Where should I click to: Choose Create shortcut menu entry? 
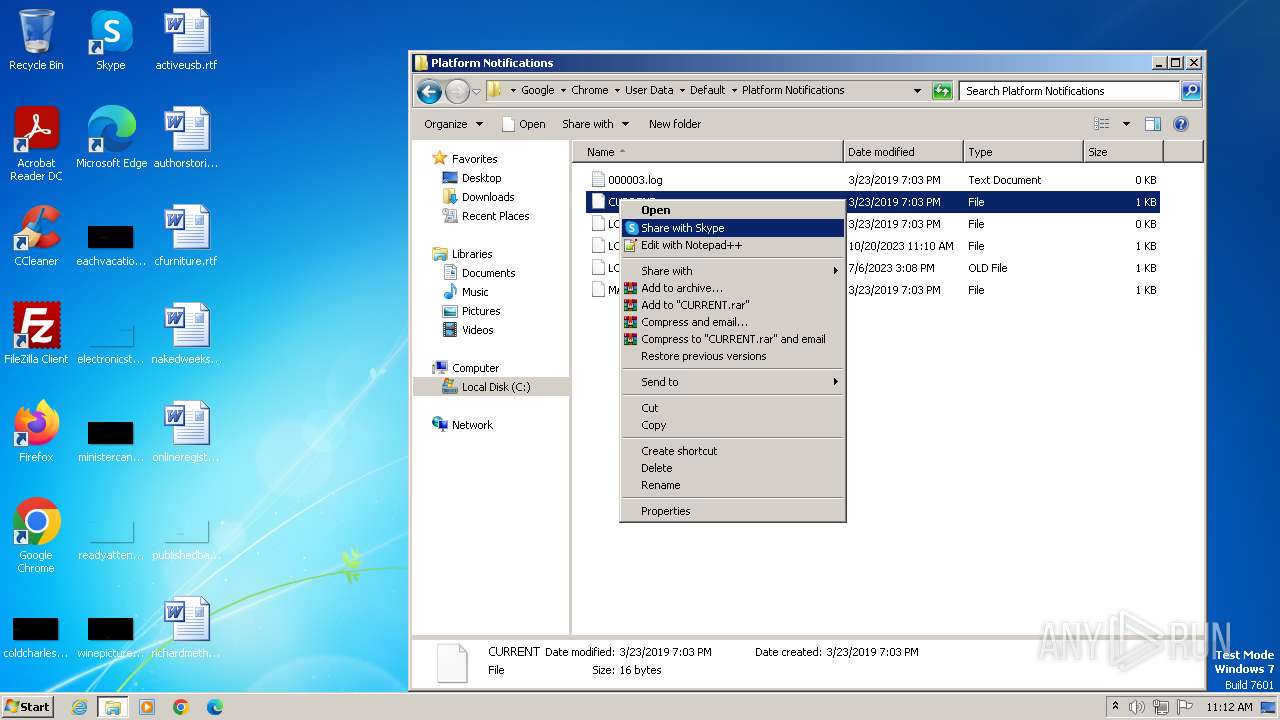(x=732, y=451)
